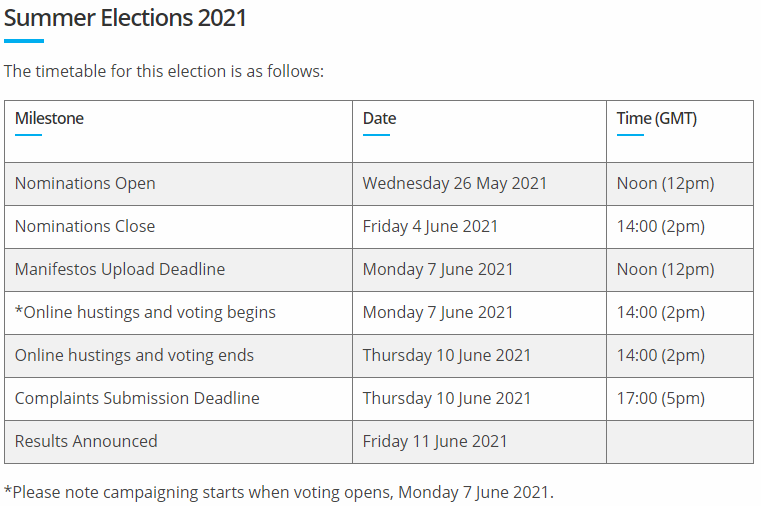The height and width of the screenshot is (506, 761).
Task: Click the Online hustings and voting begins cell
Action: point(145,313)
